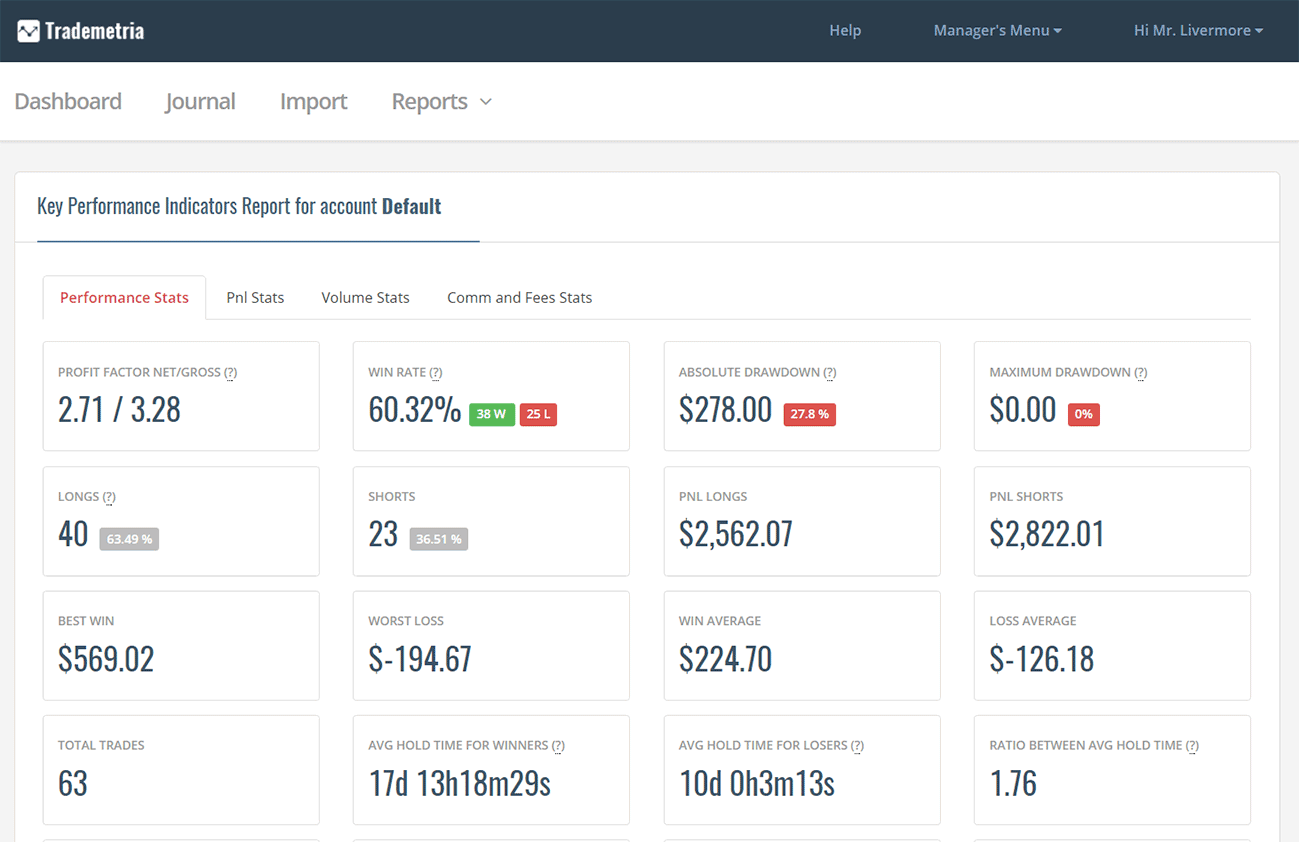Image resolution: width=1299 pixels, height=842 pixels.
Task: Click the Trademetria logo icon
Action: tap(29, 31)
